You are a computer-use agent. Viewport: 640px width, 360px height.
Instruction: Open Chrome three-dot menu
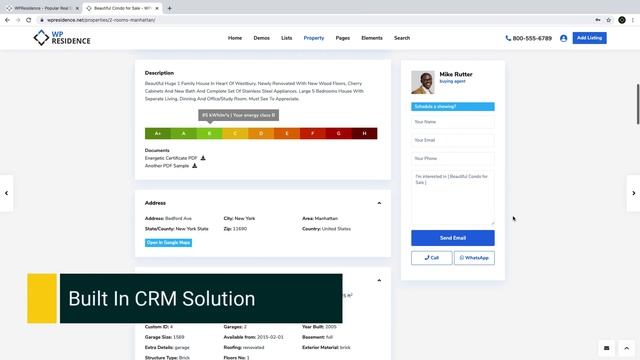coord(633,20)
